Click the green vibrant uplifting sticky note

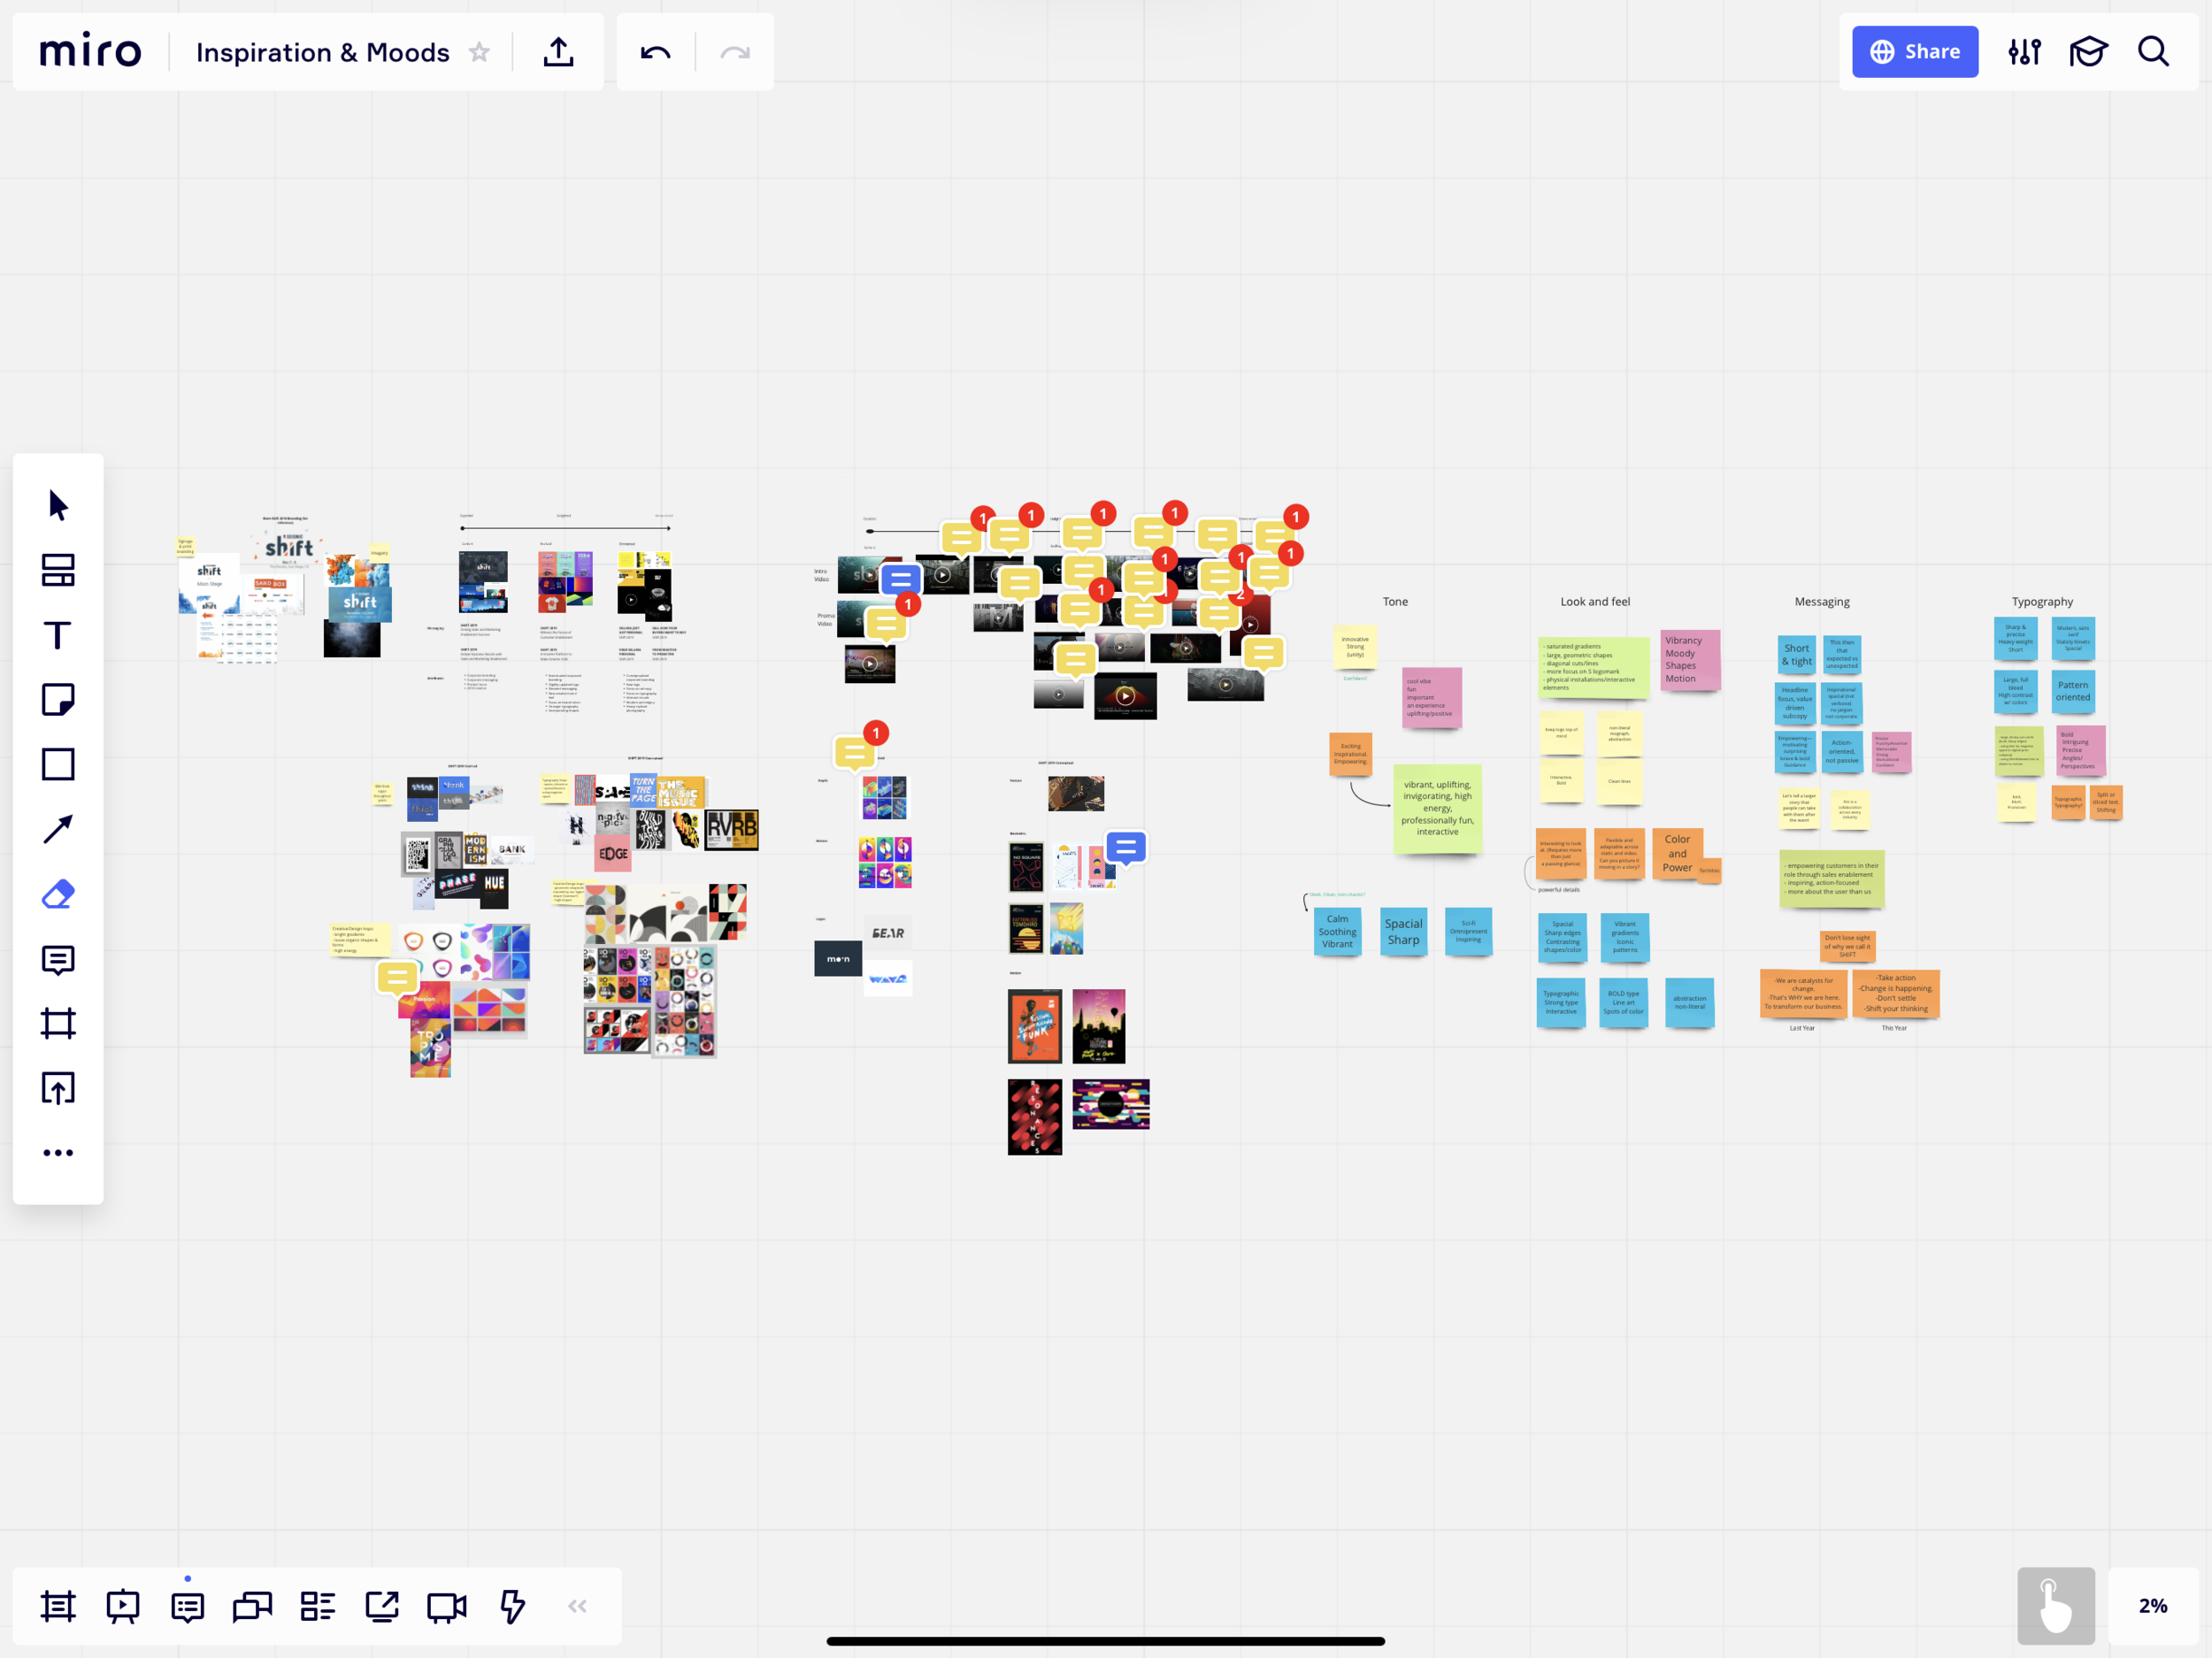tap(1437, 808)
